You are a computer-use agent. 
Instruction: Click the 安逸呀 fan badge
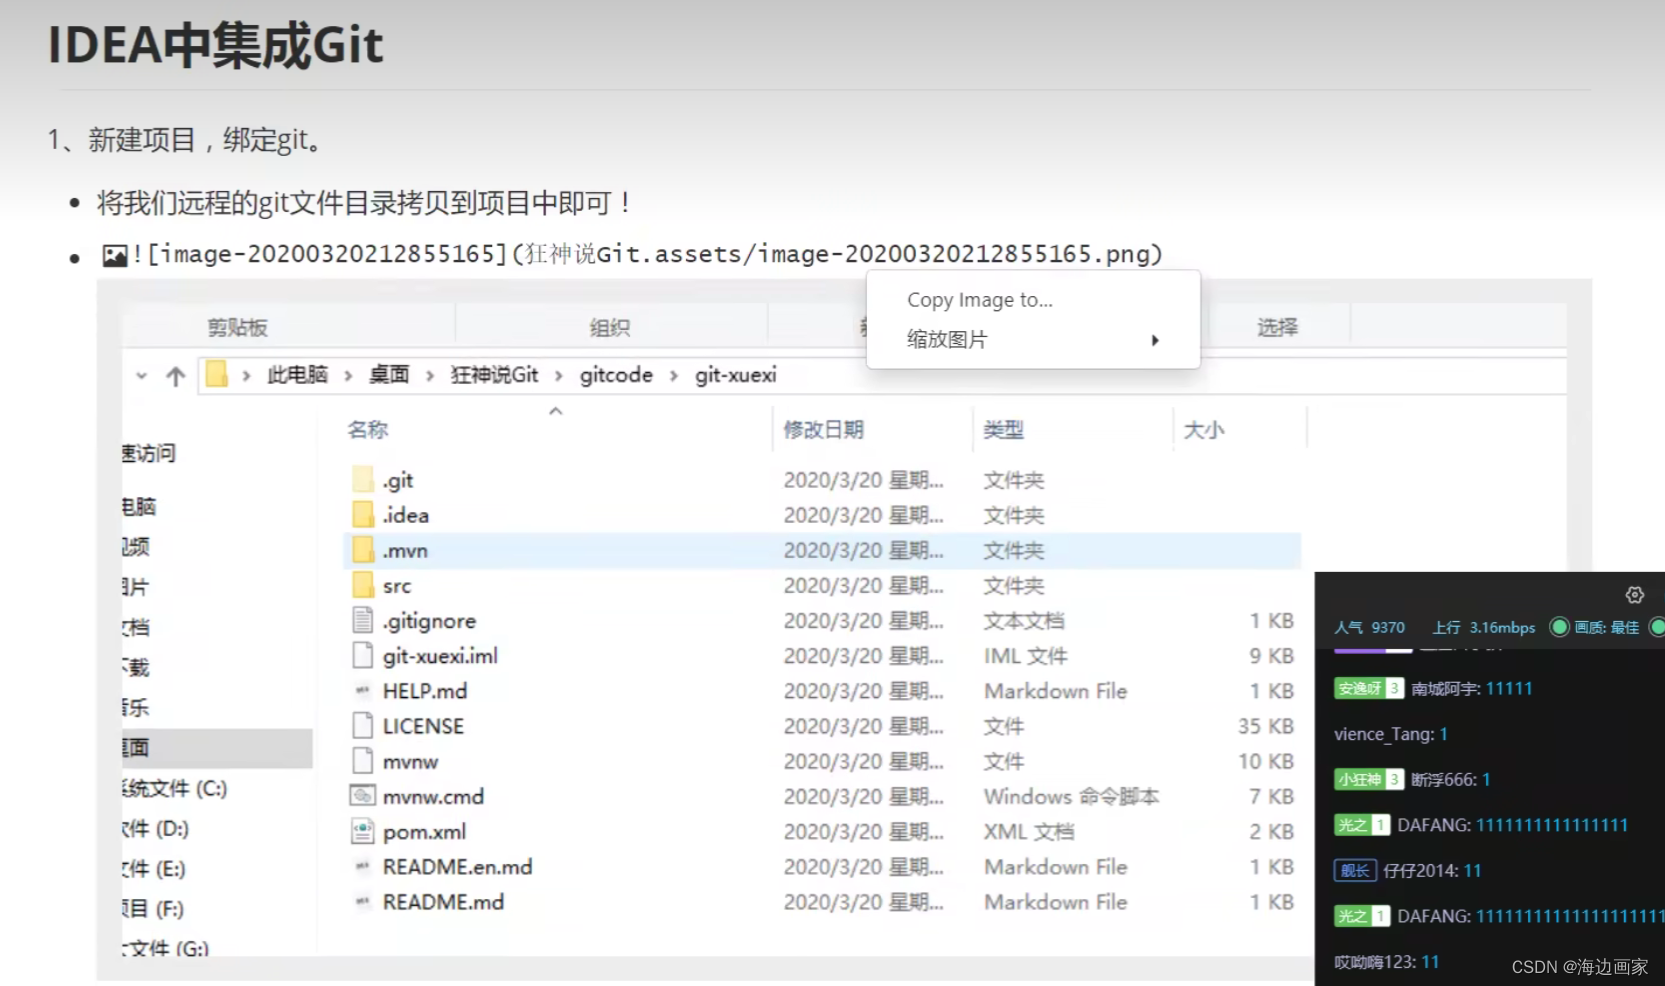[x=1368, y=688]
